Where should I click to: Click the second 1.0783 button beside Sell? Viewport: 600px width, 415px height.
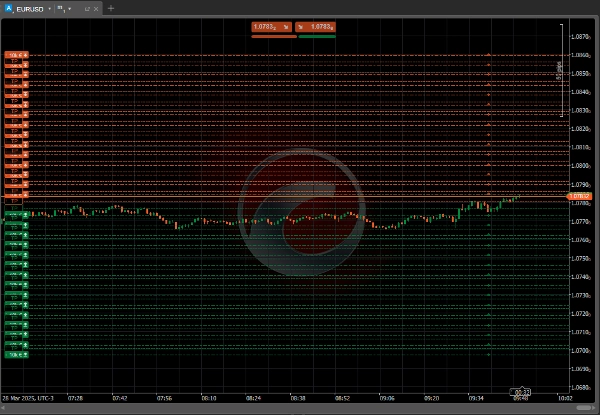point(315,27)
